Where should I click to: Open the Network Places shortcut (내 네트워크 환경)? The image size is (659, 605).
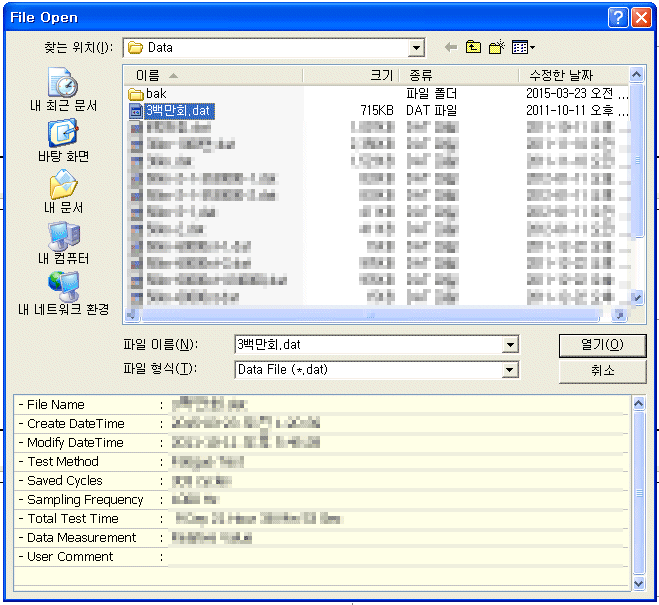[x=63, y=294]
